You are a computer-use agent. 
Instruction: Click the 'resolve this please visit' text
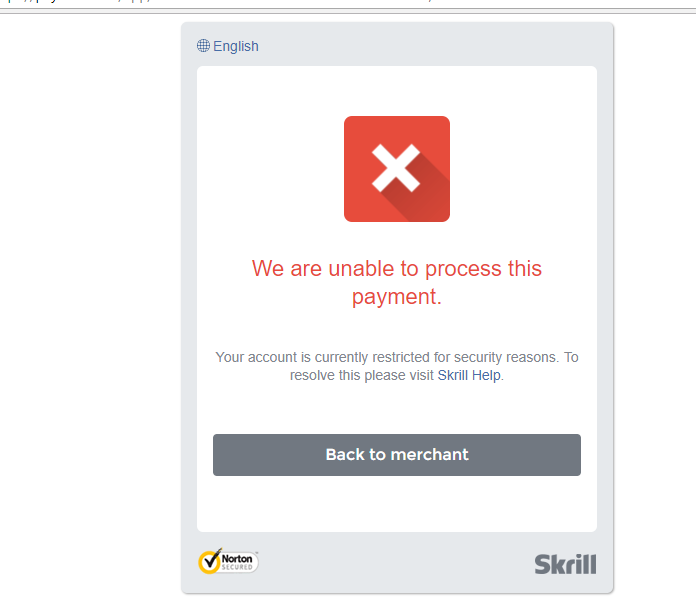coord(362,375)
